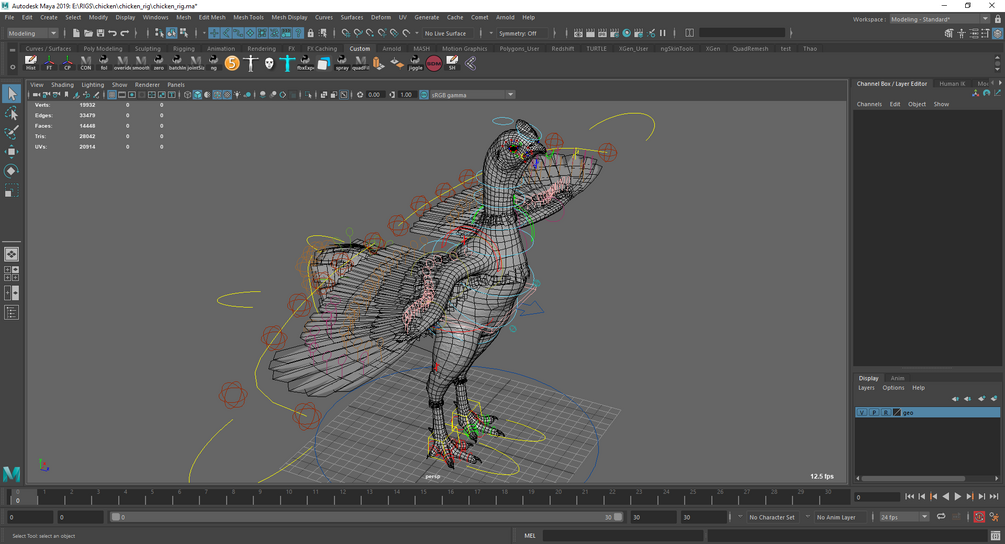Click the lock selection padlock icon

[311, 33]
